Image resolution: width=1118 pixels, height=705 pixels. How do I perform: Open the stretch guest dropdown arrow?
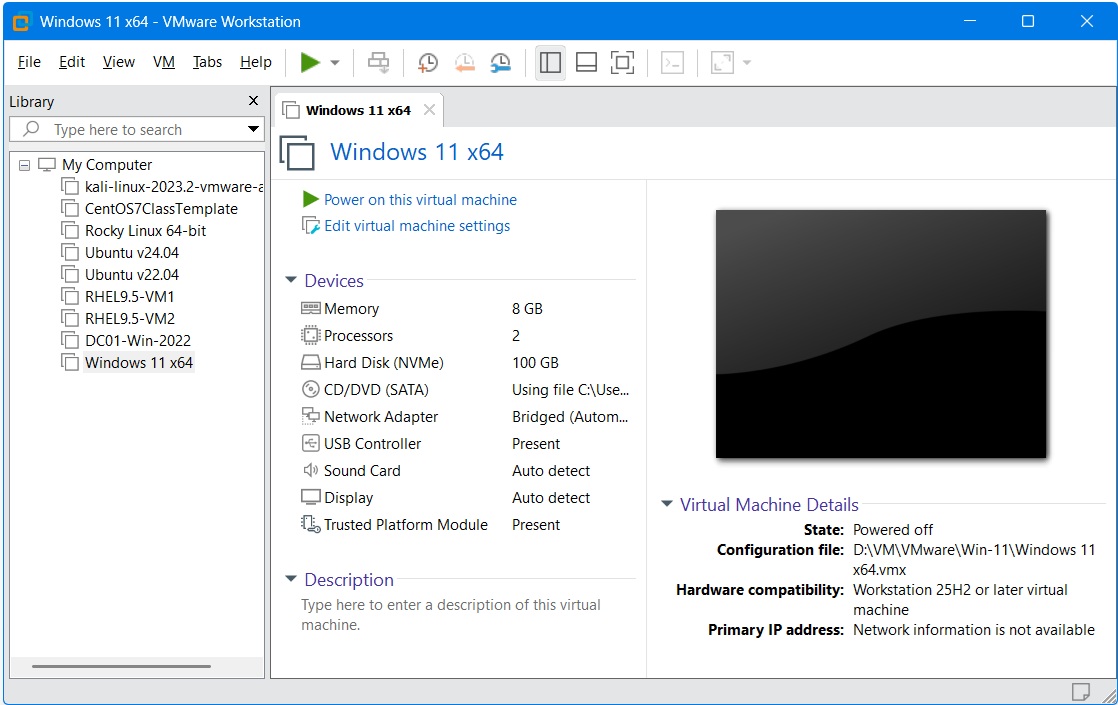coord(747,63)
